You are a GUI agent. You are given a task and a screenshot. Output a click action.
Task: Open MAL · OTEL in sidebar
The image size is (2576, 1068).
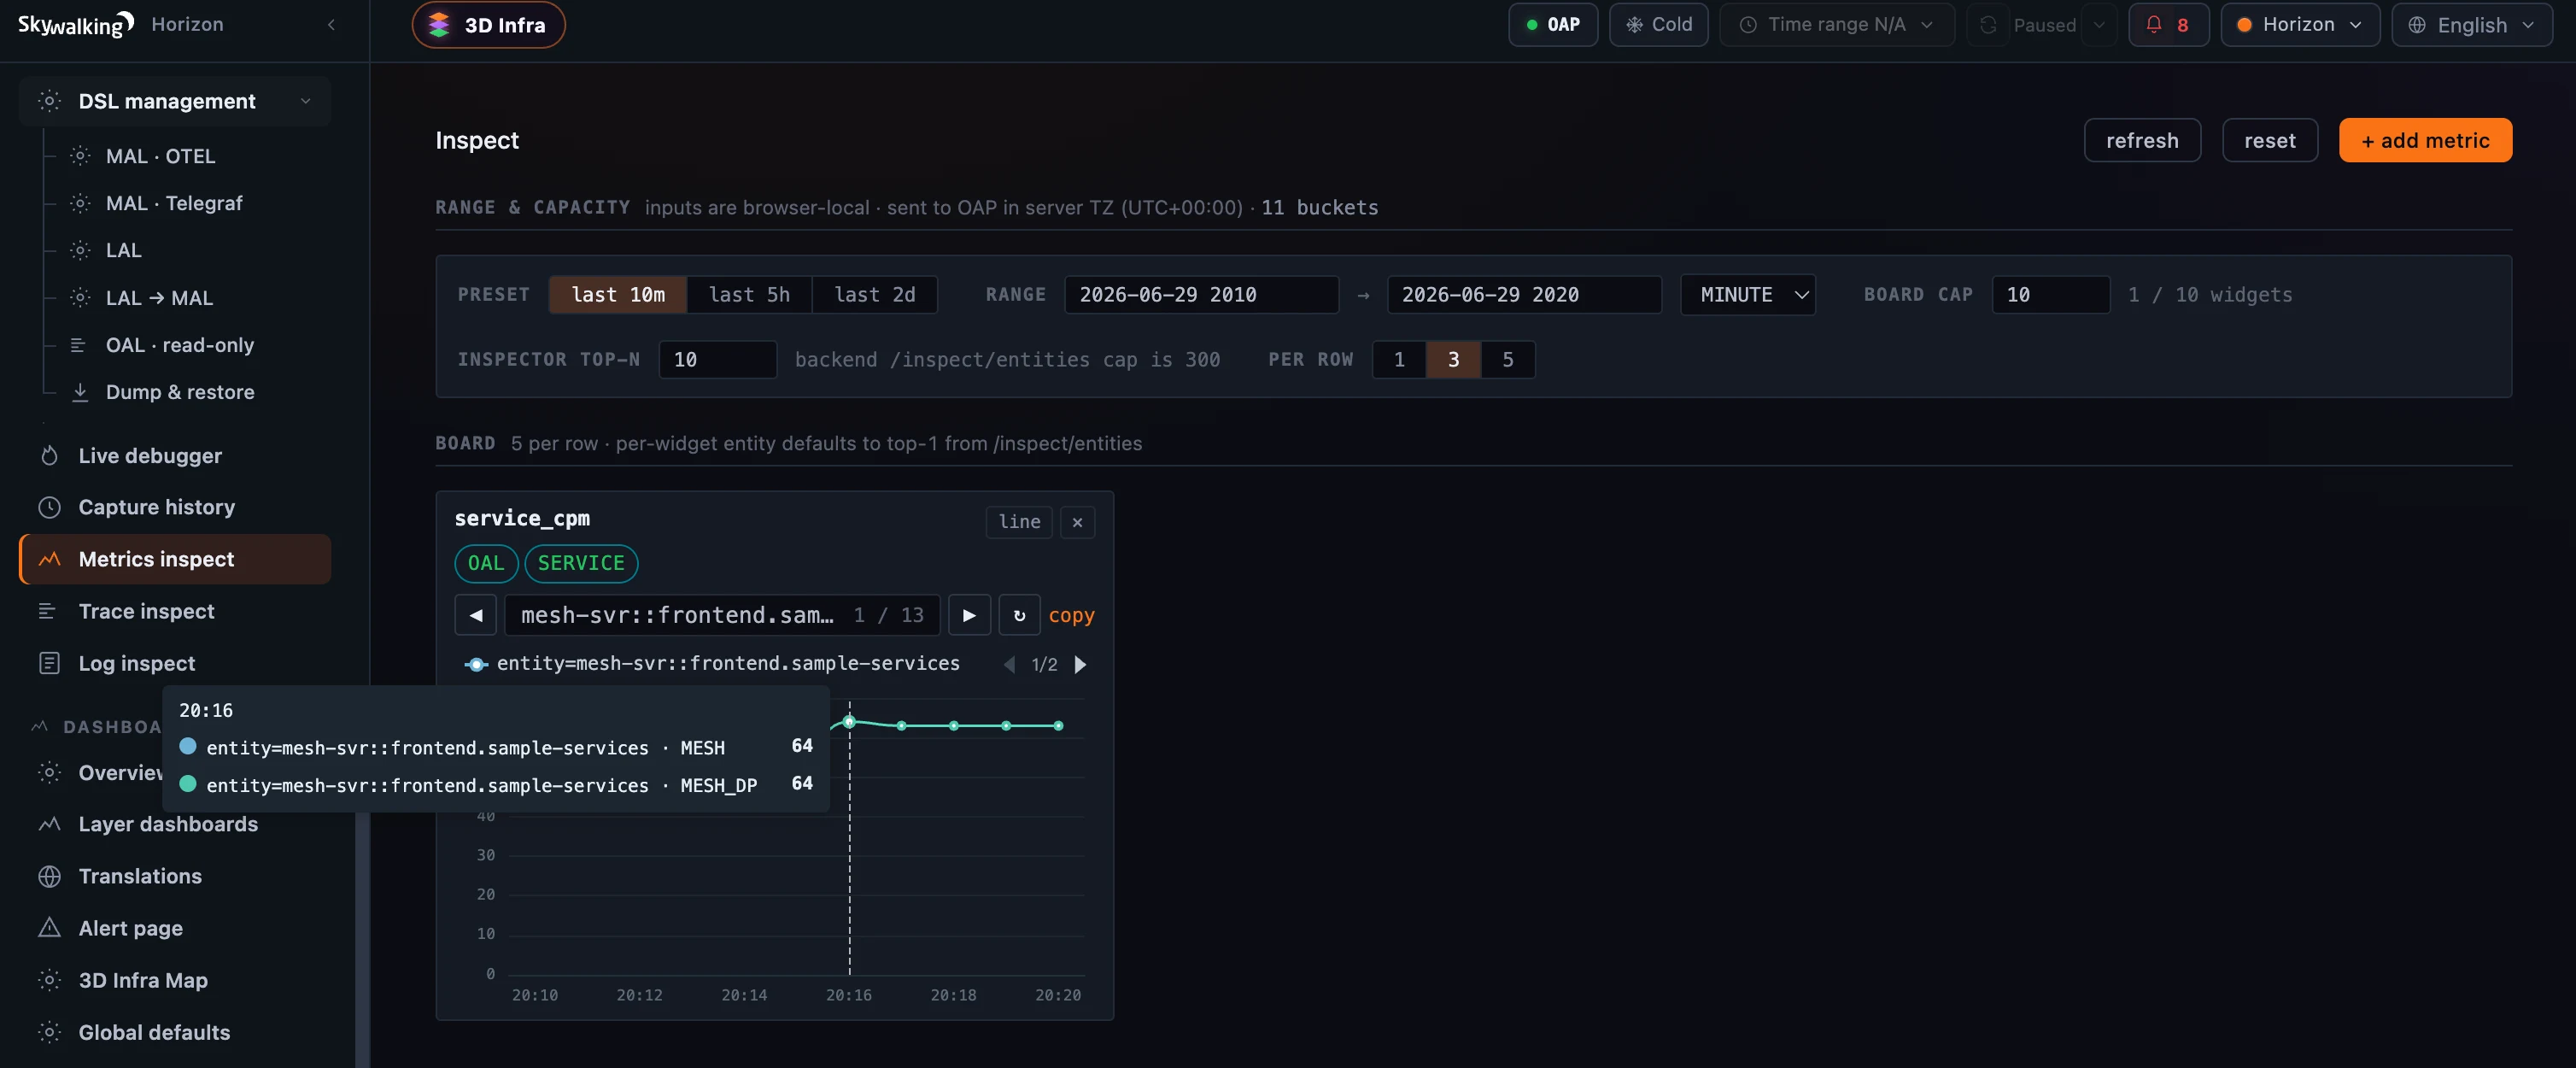pyautogui.click(x=160, y=156)
